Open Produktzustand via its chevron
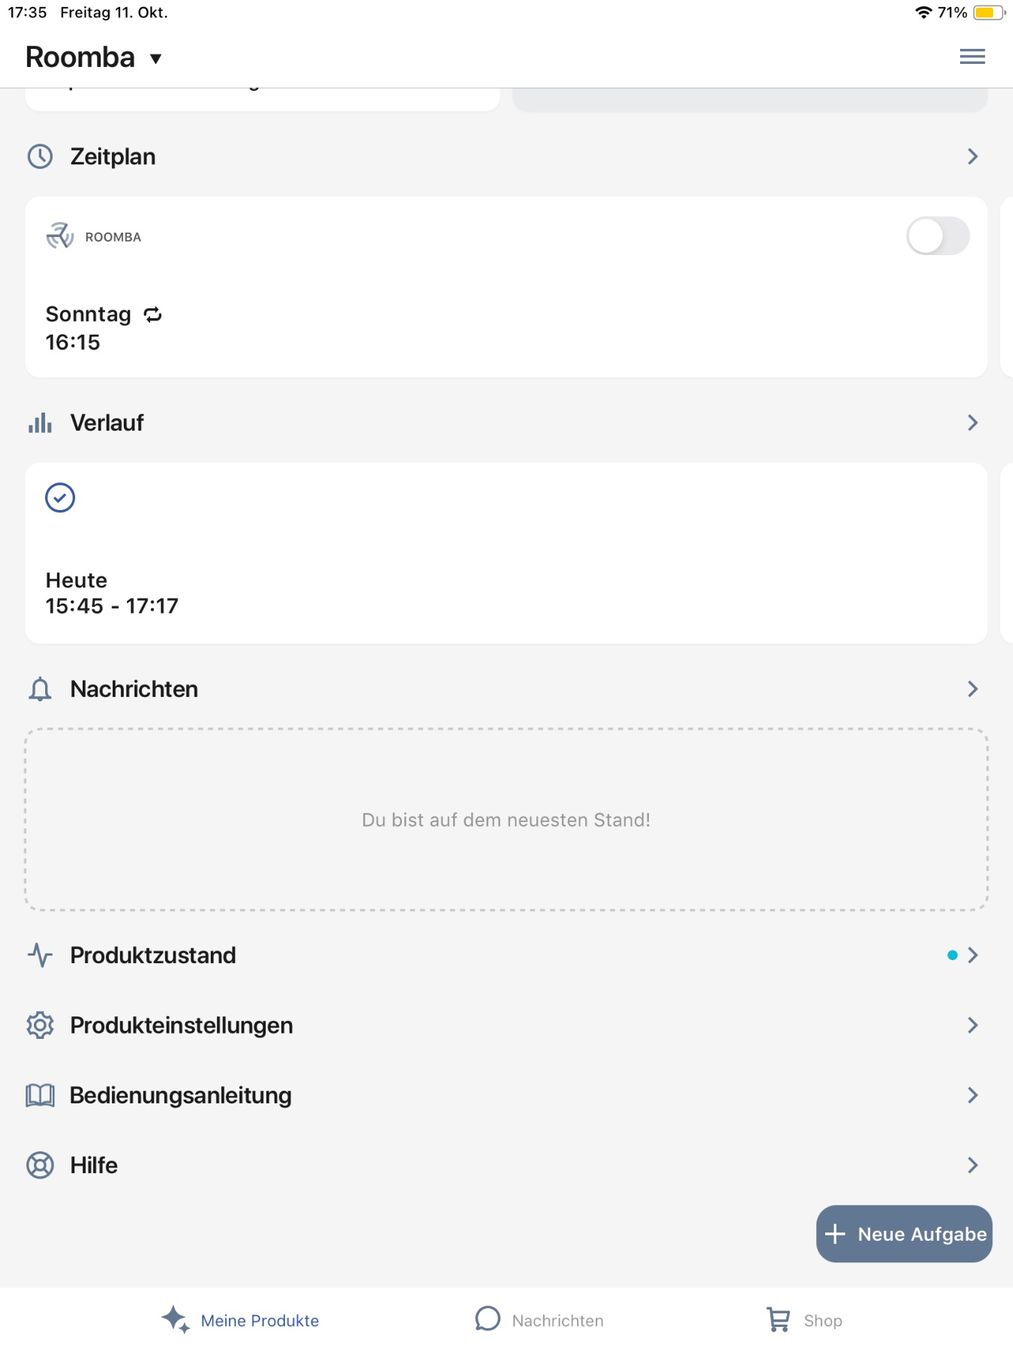The height and width of the screenshot is (1350, 1013). pyautogui.click(x=972, y=955)
